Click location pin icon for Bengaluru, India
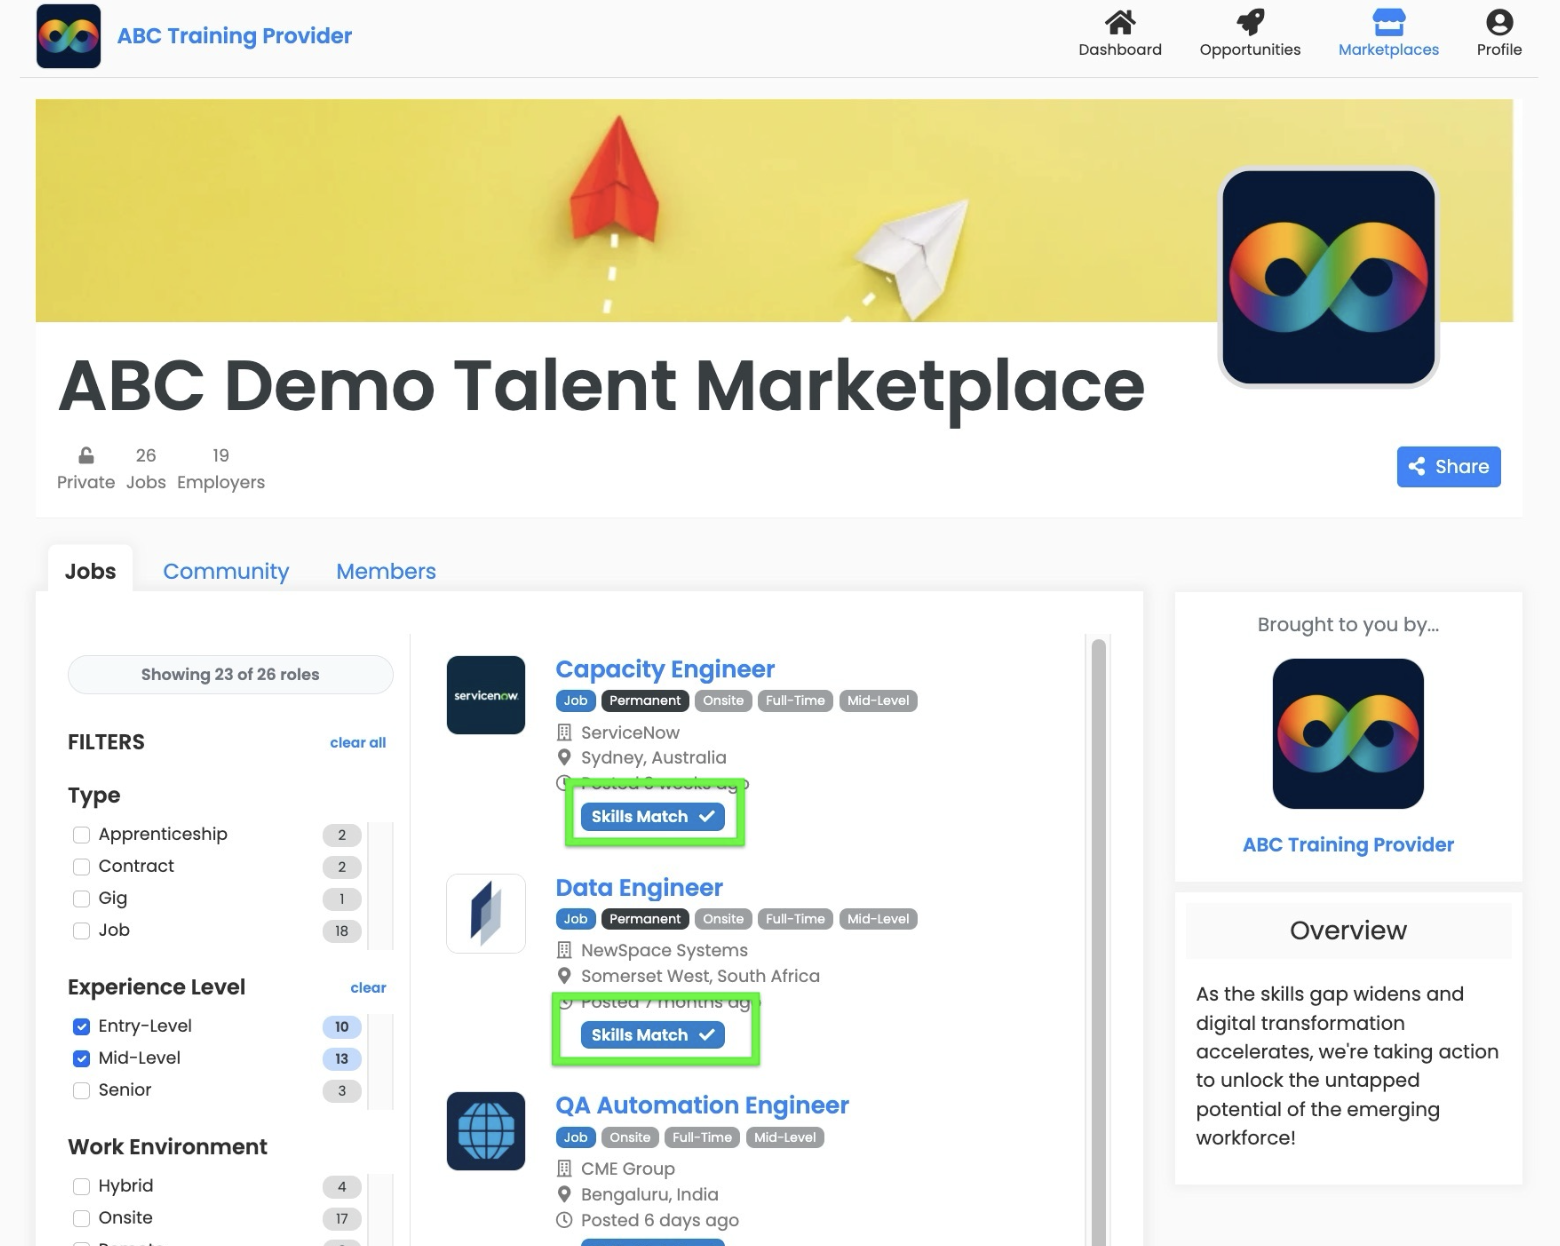 tap(564, 1194)
